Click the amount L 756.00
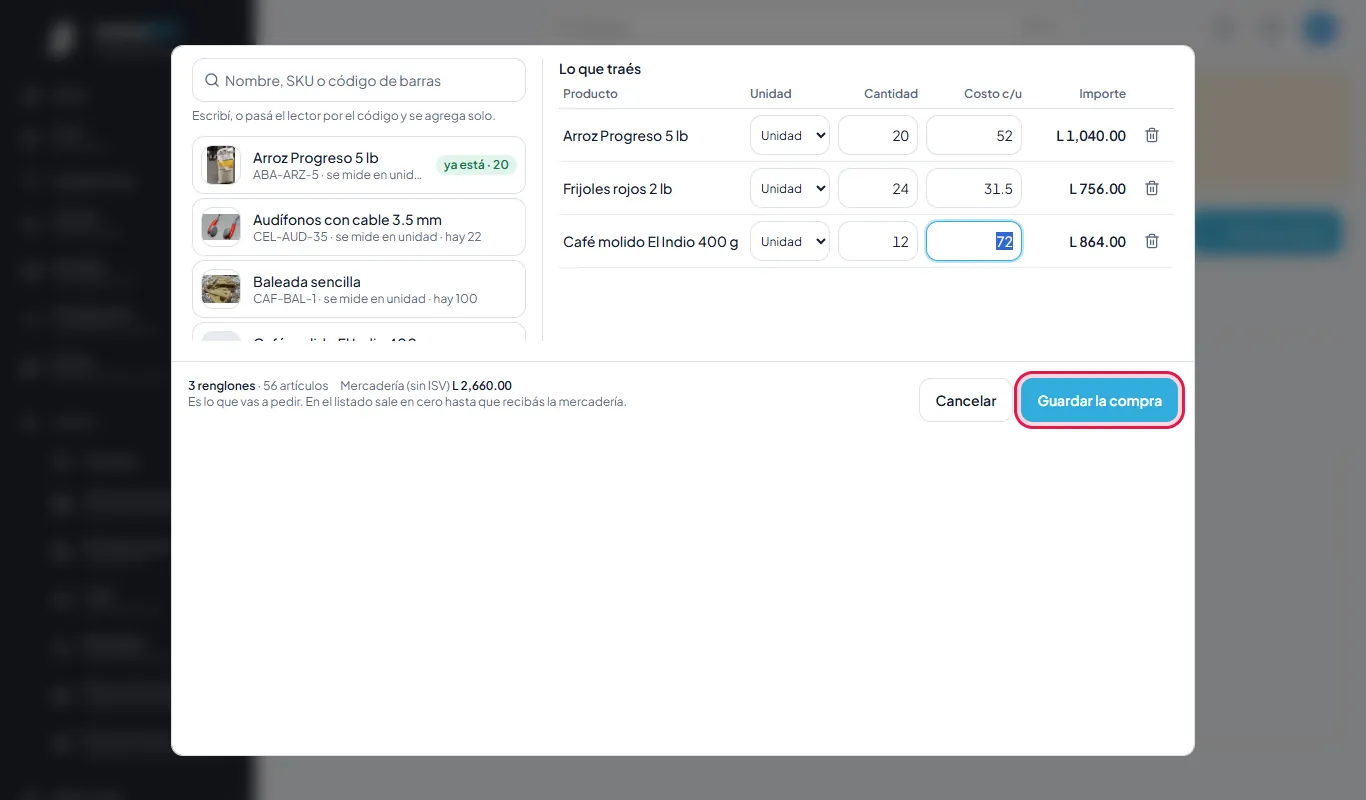The height and width of the screenshot is (800, 1366). (x=1097, y=188)
